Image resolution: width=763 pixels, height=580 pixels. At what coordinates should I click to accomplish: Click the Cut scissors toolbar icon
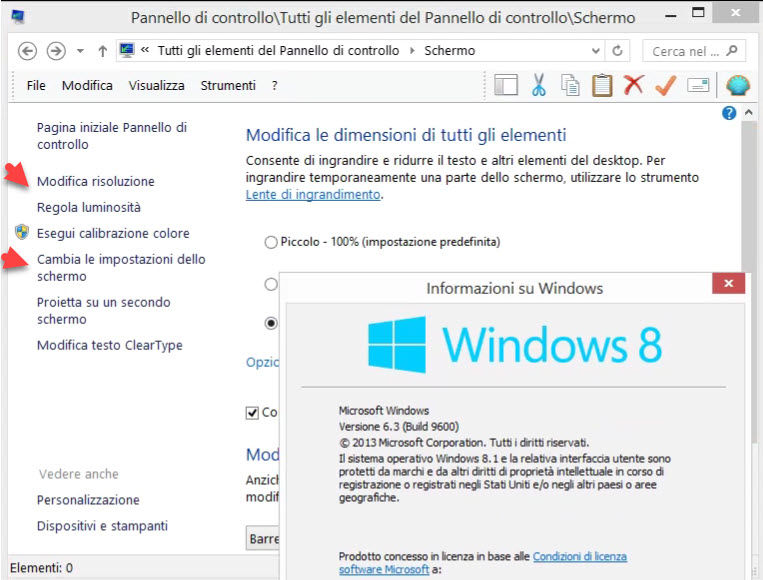[x=538, y=85]
